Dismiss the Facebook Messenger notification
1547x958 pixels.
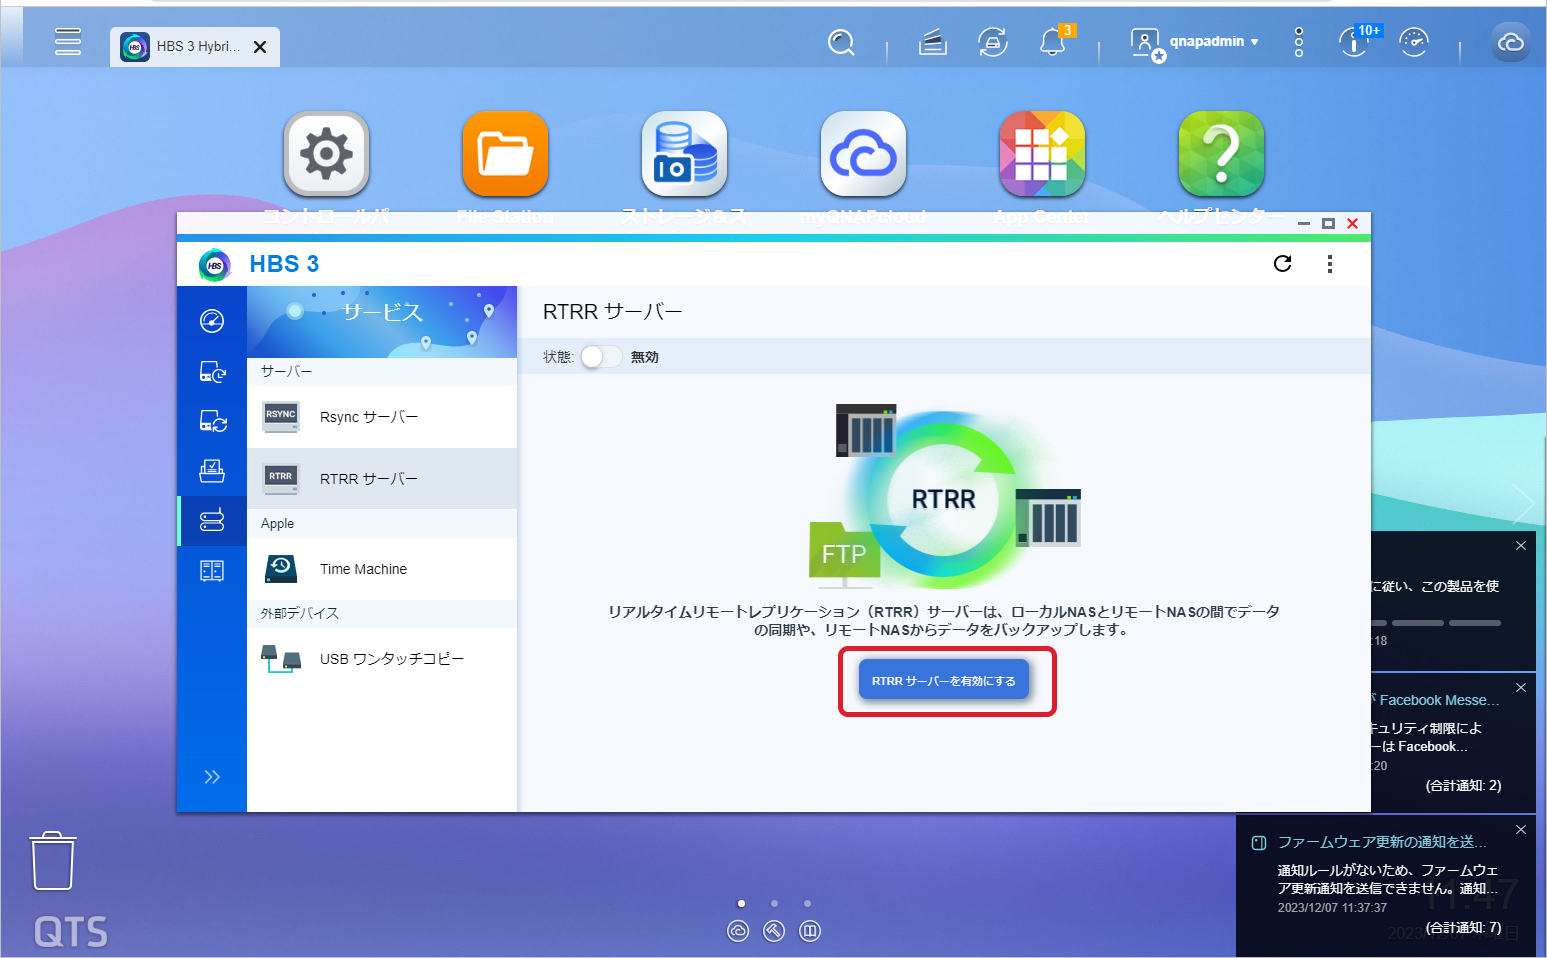1521,688
